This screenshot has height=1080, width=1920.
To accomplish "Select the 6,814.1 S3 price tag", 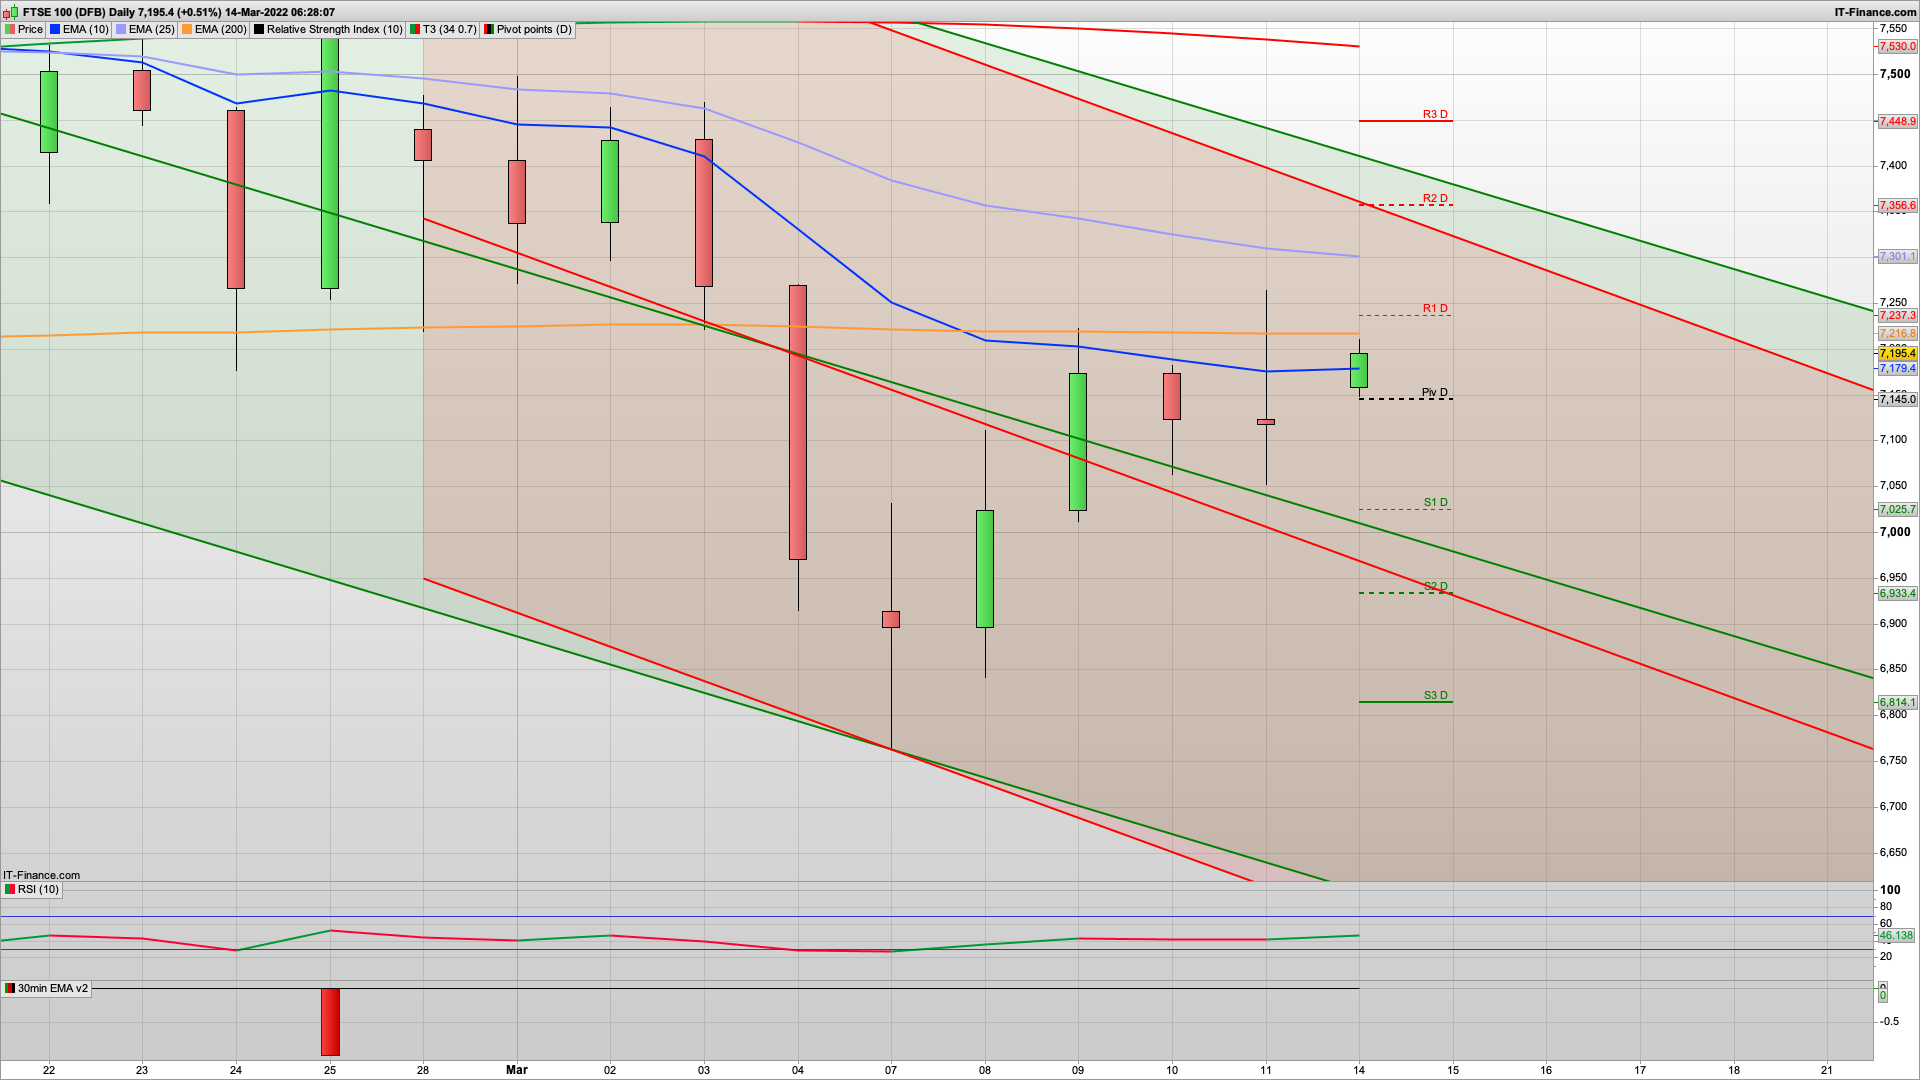I will coord(1897,702).
